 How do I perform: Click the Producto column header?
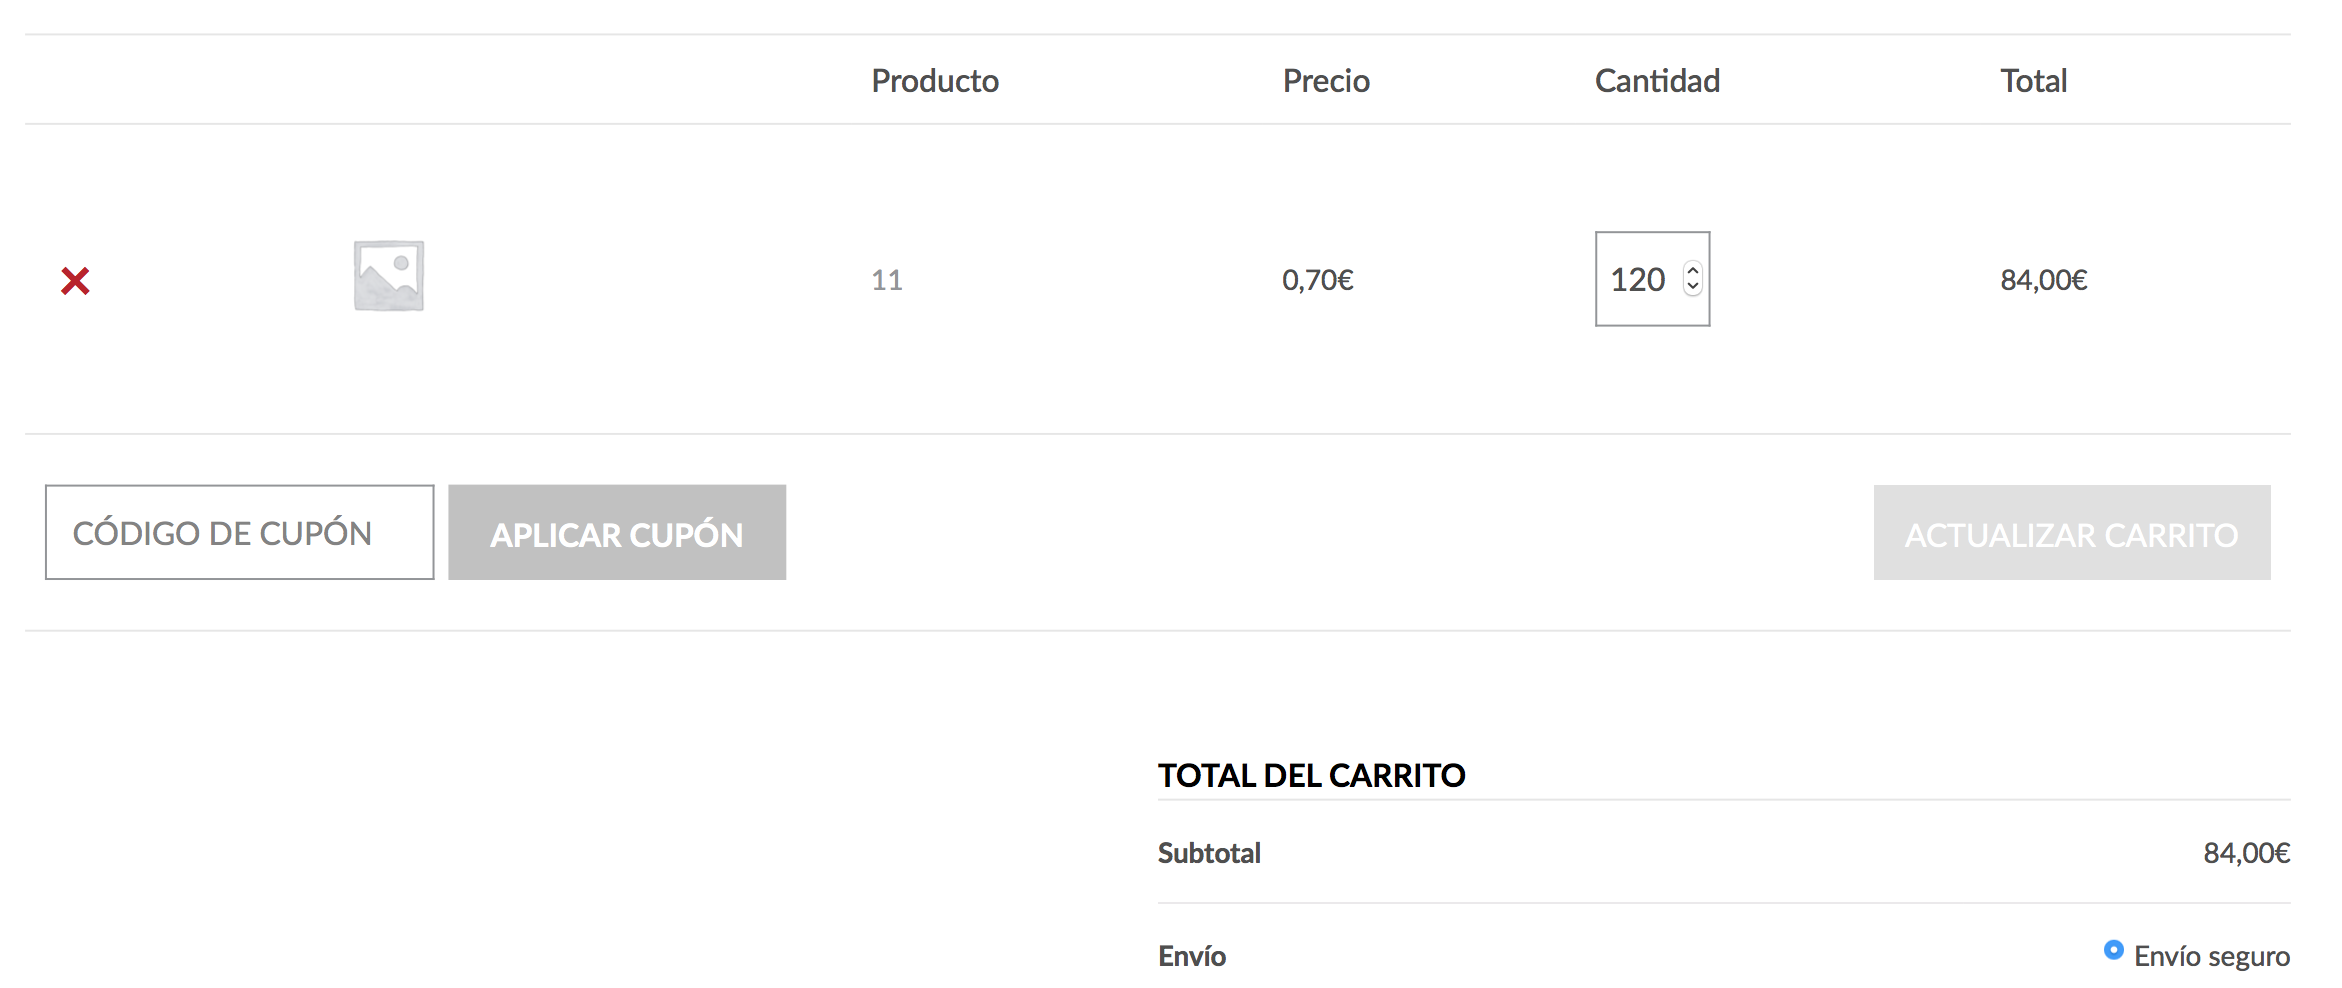coord(935,81)
